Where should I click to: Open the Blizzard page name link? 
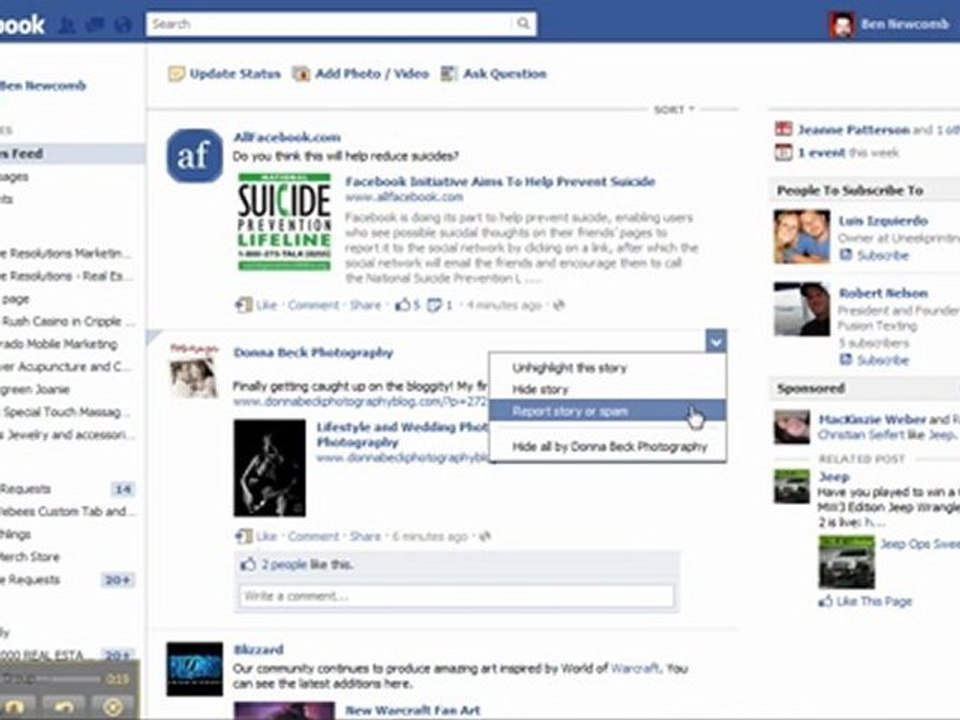pyautogui.click(x=258, y=650)
